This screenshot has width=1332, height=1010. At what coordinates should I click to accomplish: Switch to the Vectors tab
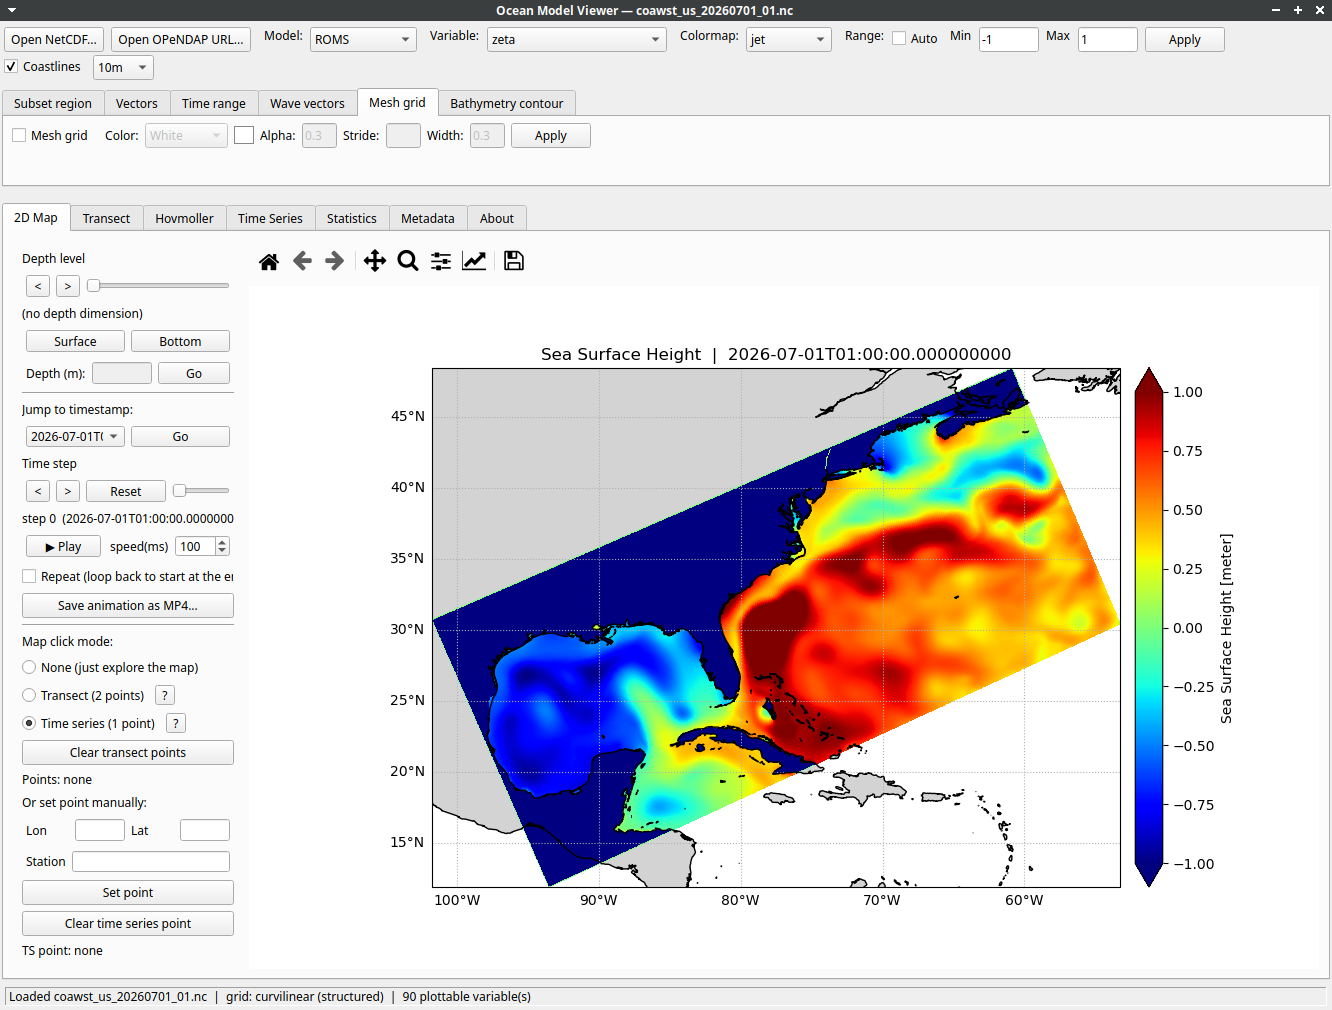coord(137,103)
